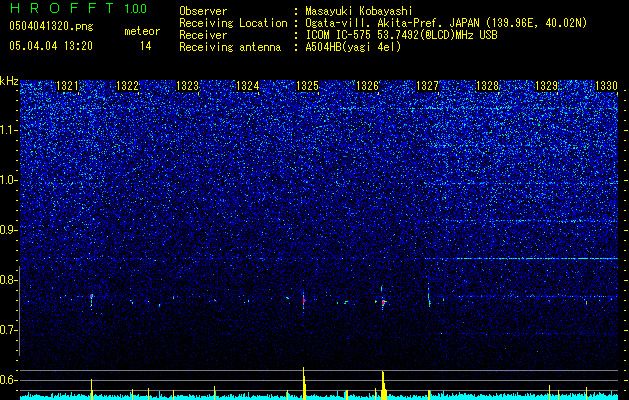
Task: Click the ICOM IC-575 receiver text
Action: pos(401,35)
